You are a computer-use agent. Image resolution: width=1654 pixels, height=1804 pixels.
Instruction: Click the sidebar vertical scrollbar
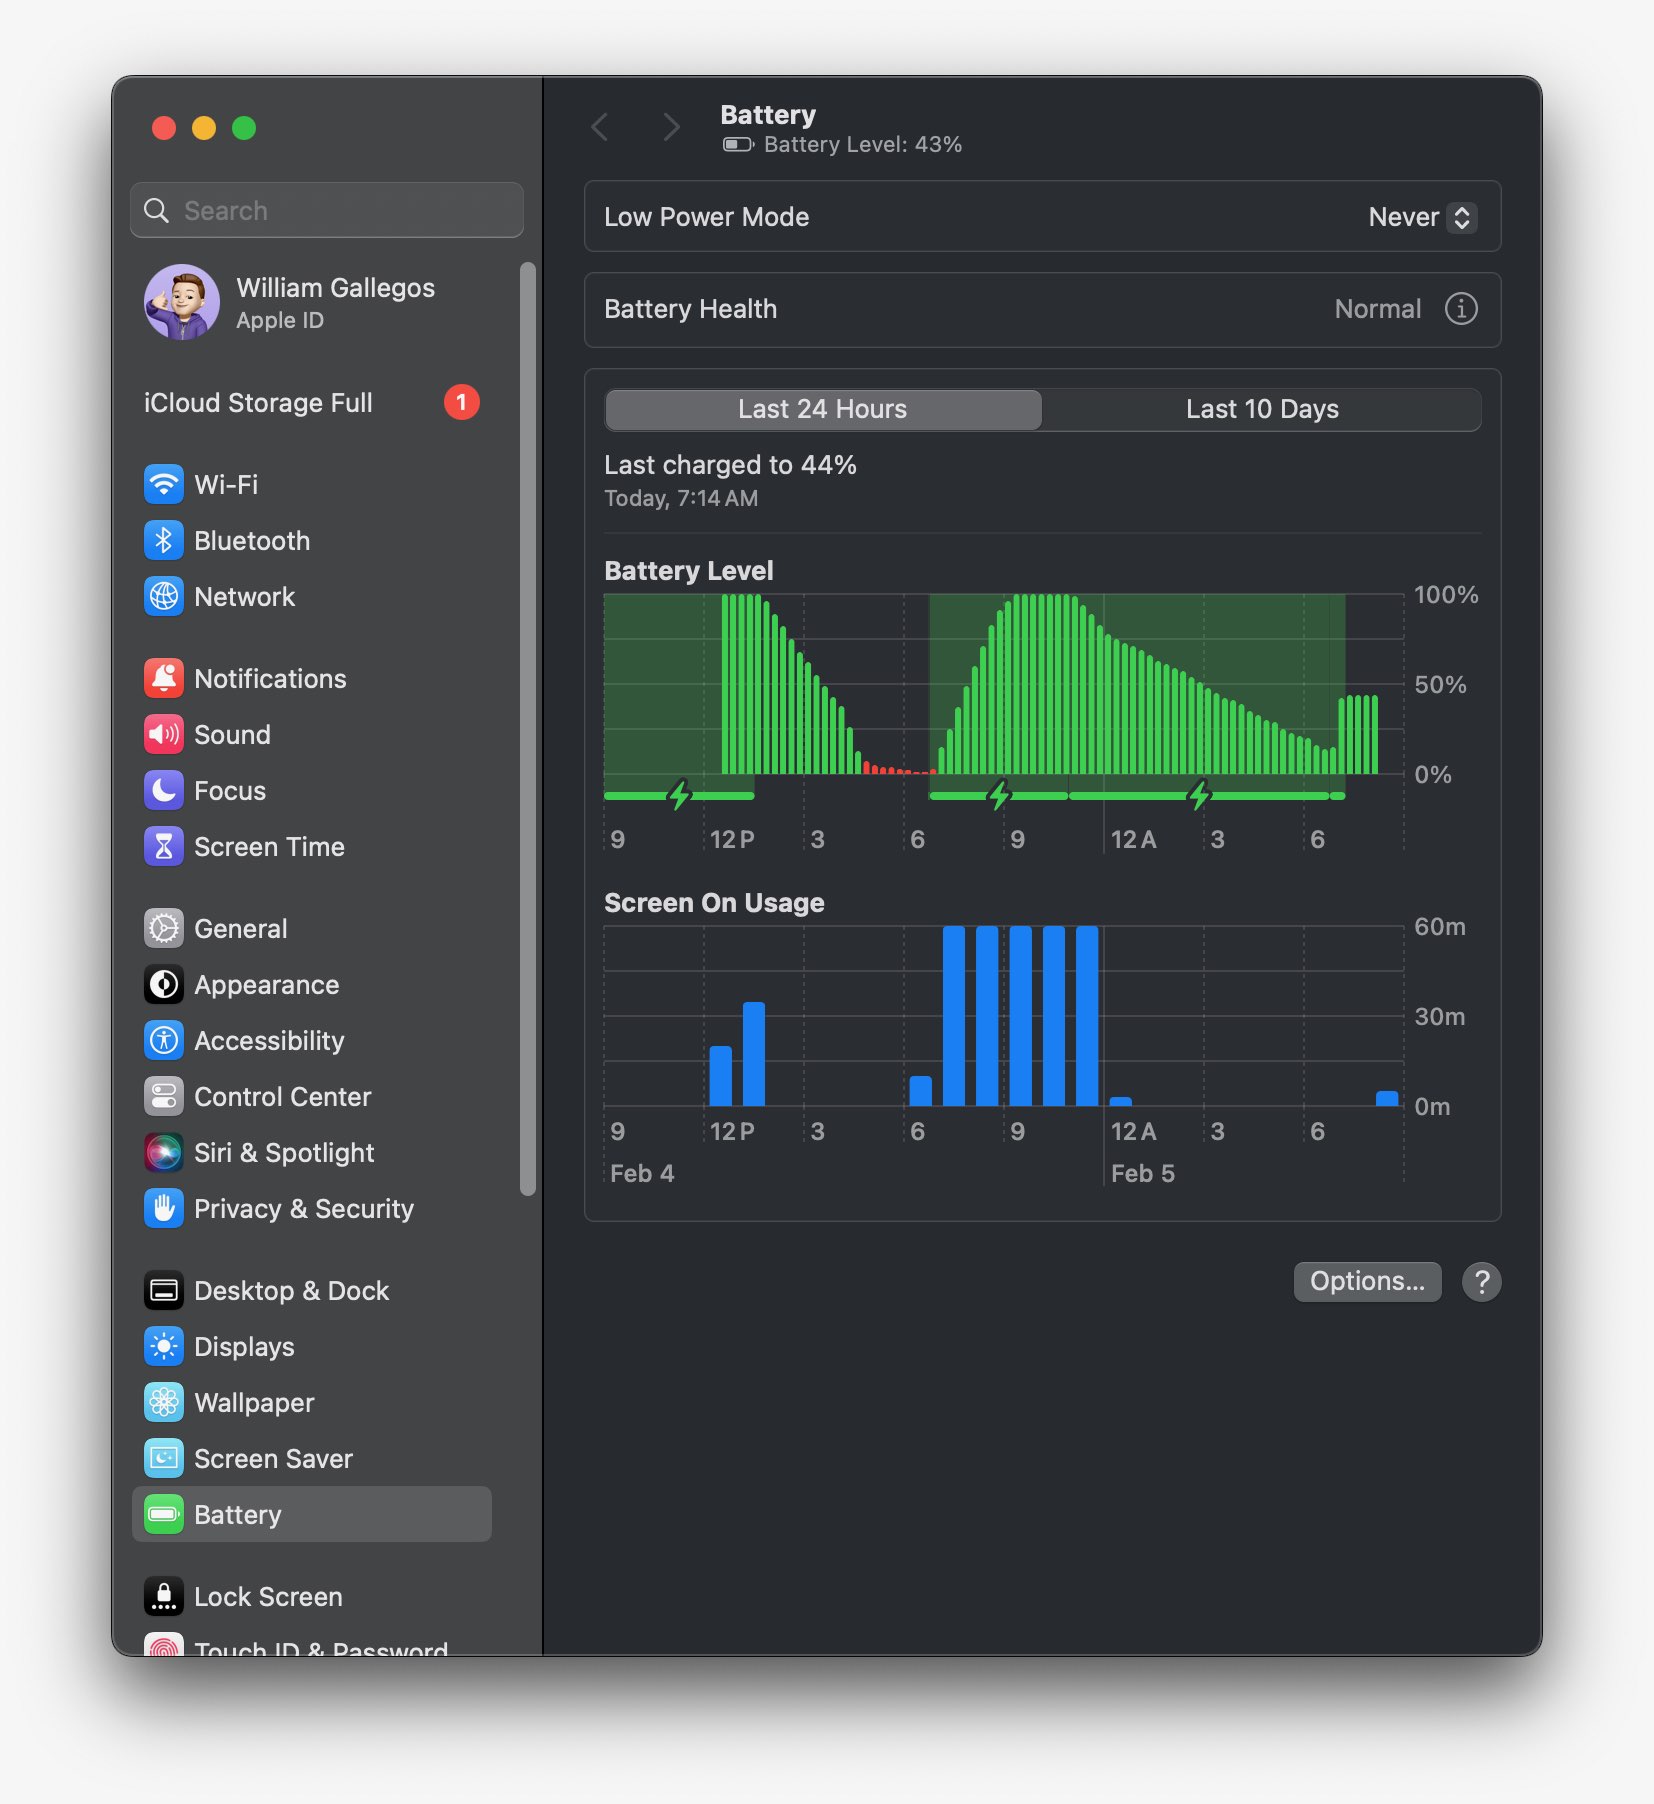528,728
